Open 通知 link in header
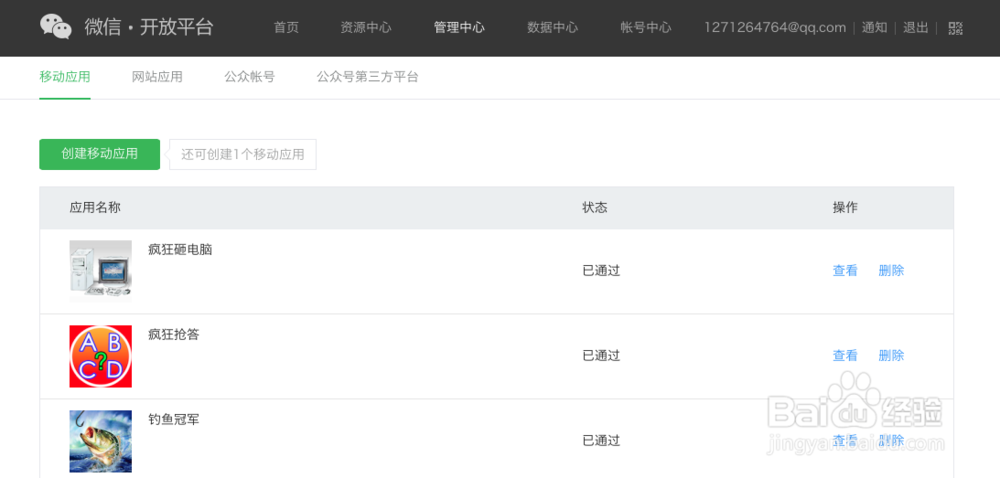 tap(874, 27)
